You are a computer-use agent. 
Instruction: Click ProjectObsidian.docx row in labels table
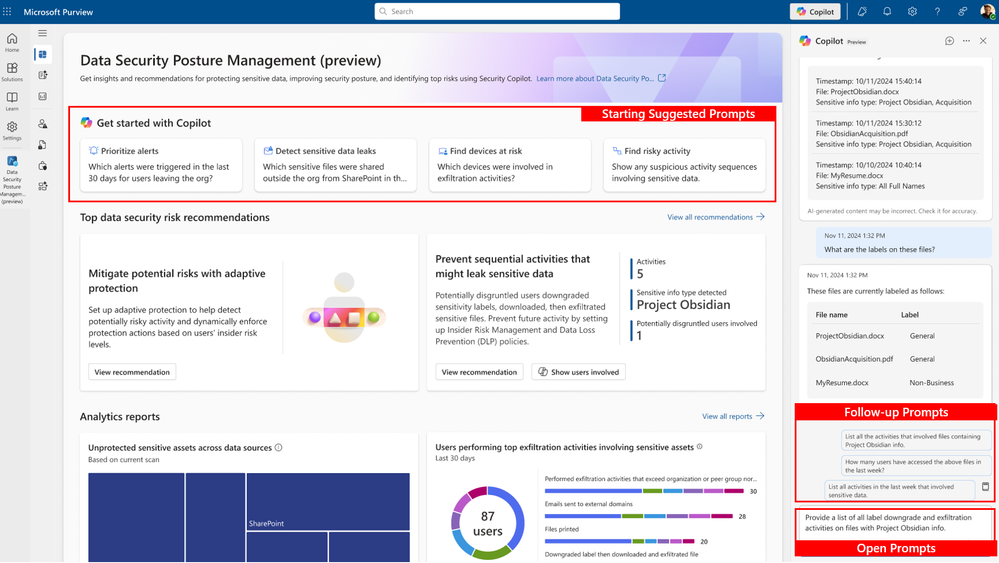click(895, 336)
